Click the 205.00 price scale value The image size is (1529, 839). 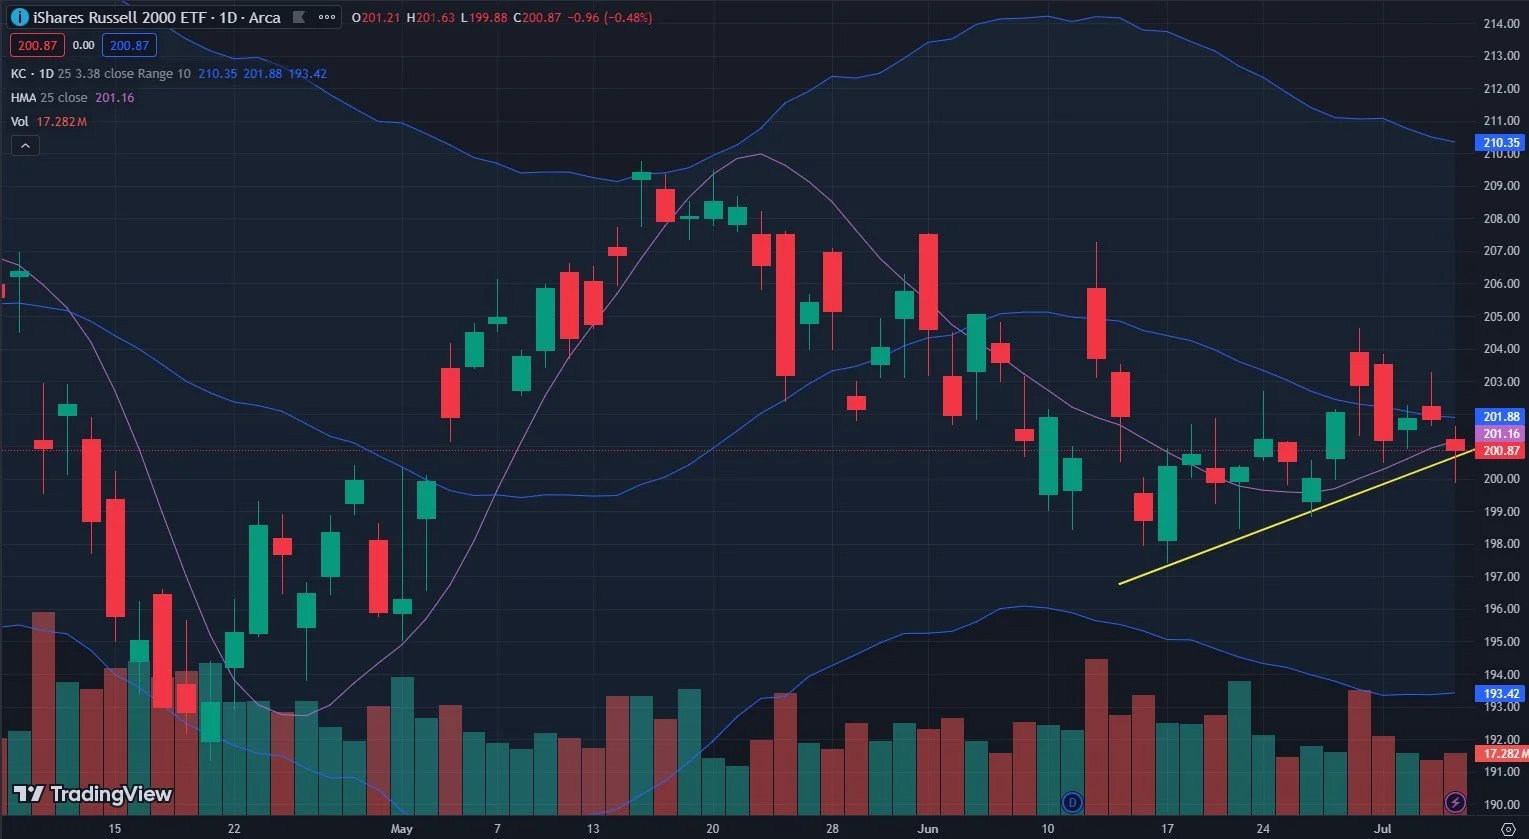[x=1502, y=316]
